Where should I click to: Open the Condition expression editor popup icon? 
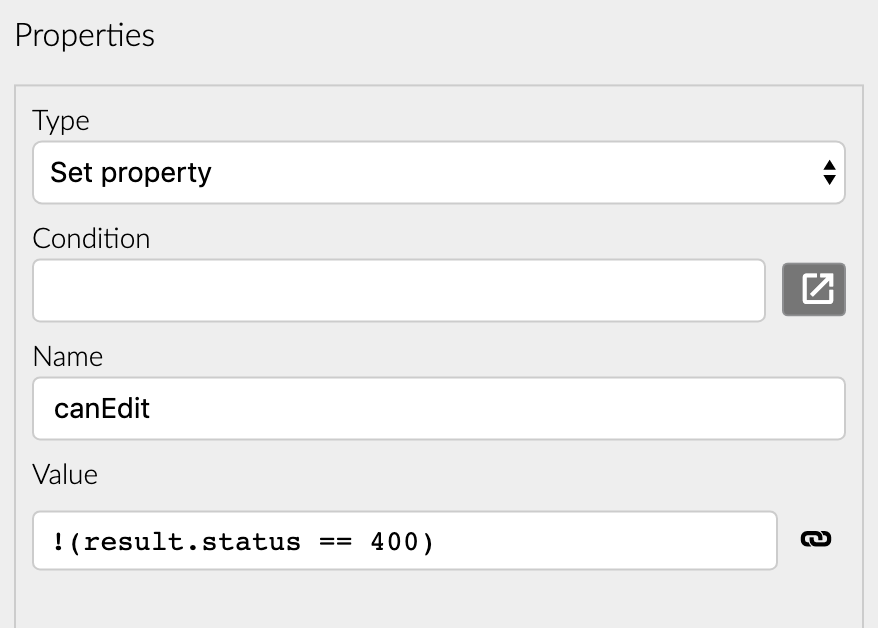click(x=814, y=289)
